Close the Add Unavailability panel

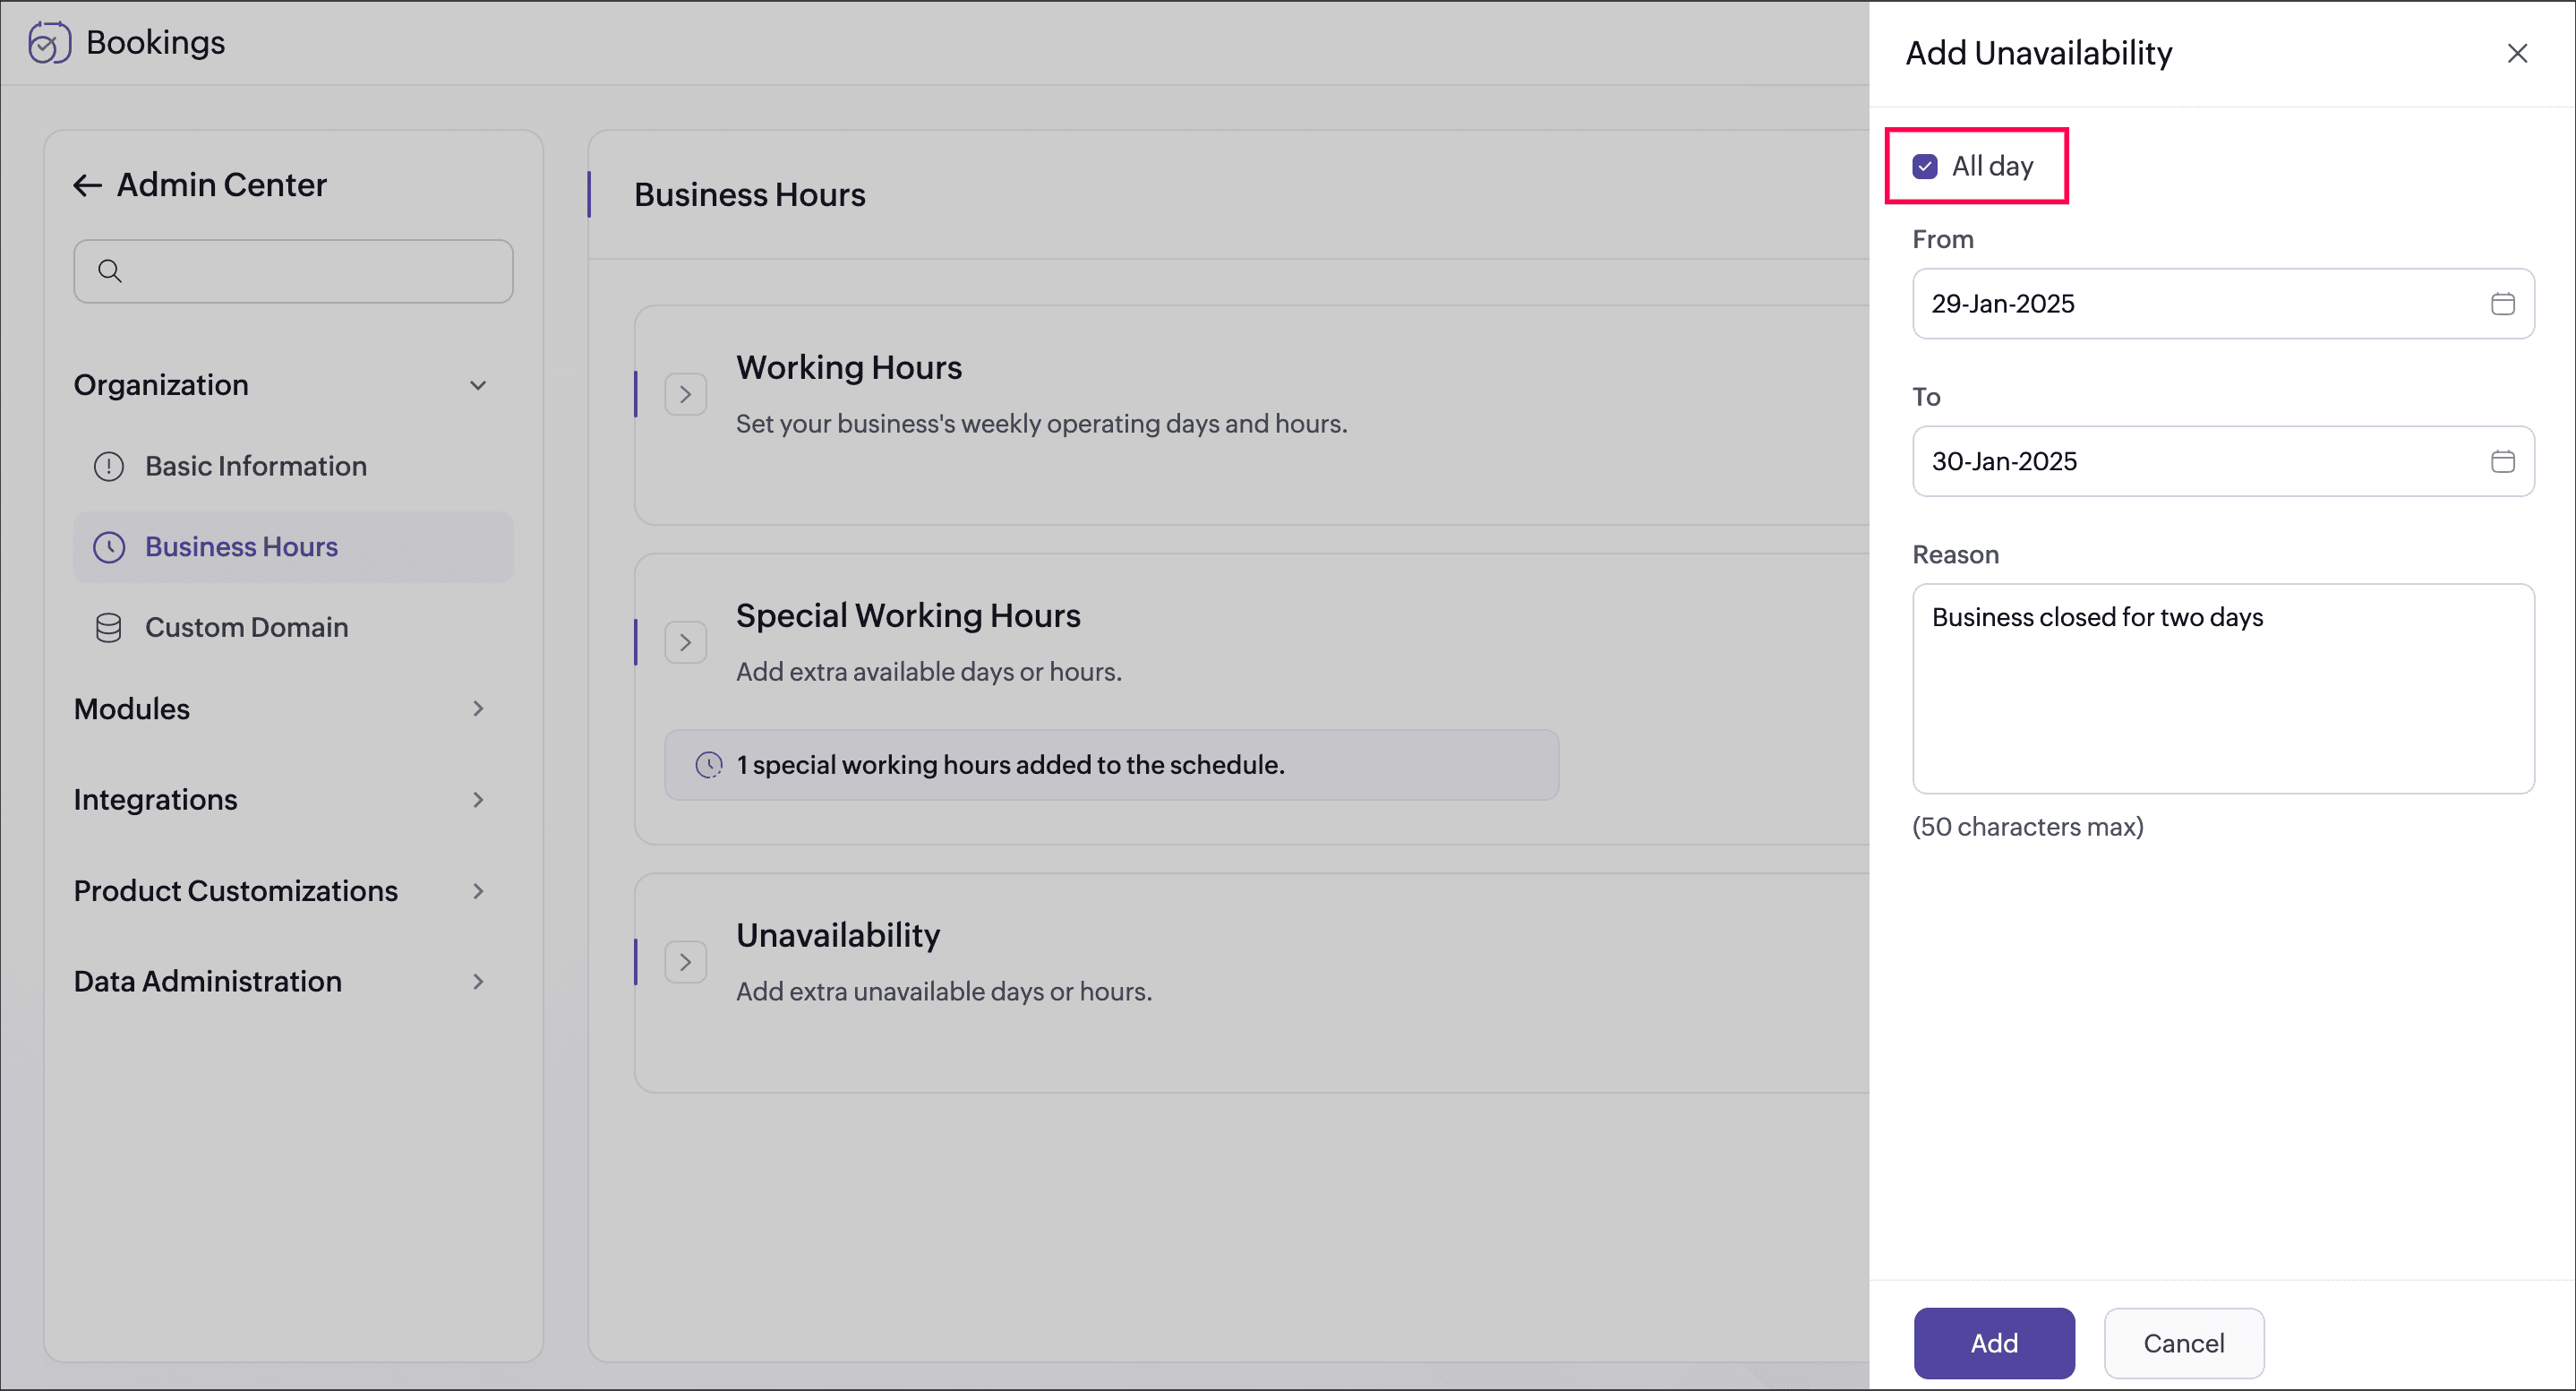pyautogui.click(x=2517, y=53)
